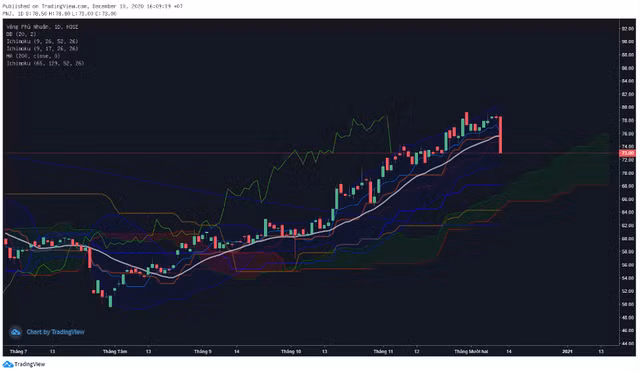The width and height of the screenshot is (640, 372).
Task: Click 'Tháng 10' on the time axis
Action: (x=291, y=351)
